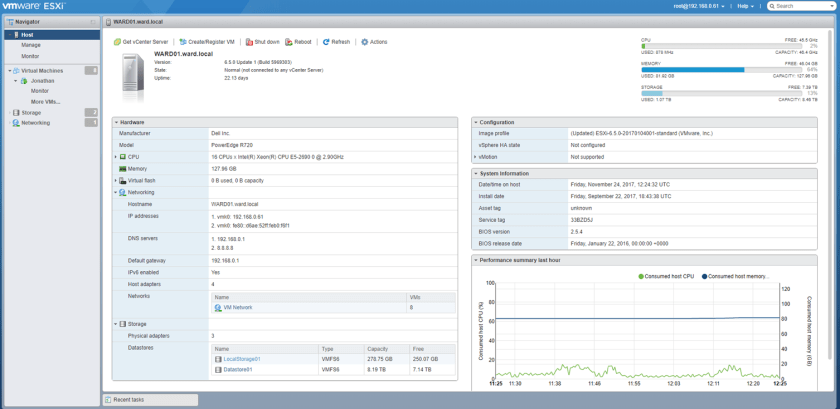Viewport: 840px width, 409px height.
Task: Click the Shut down button label
Action: [267, 42]
